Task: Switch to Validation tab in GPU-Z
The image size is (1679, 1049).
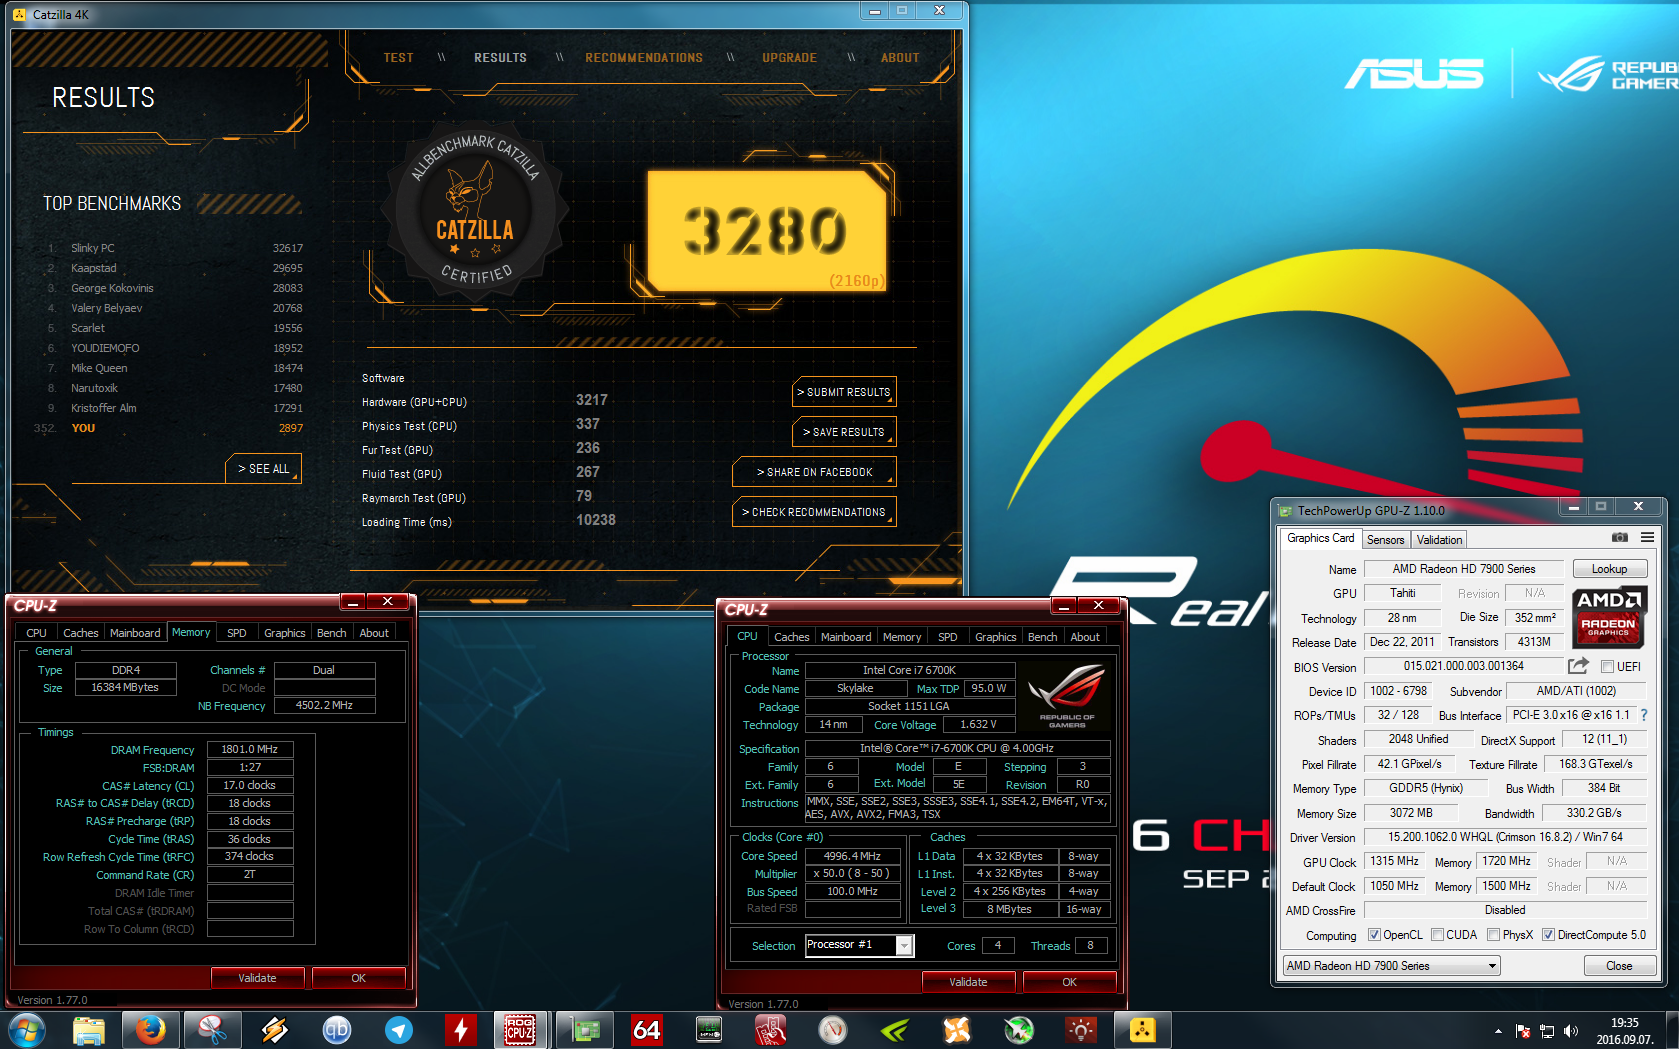Action: [x=1439, y=540]
